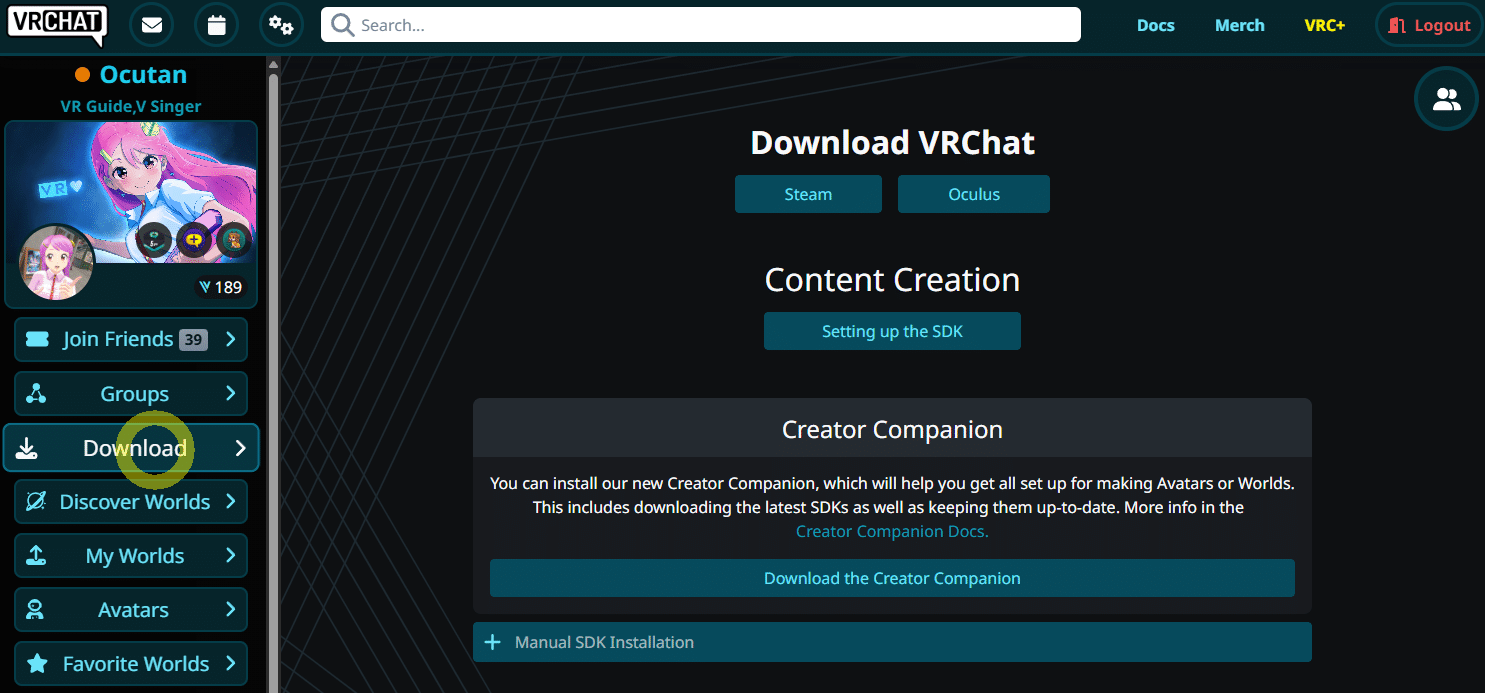Image resolution: width=1485 pixels, height=693 pixels.
Task: Open Setting up the SDK button
Action: (892, 331)
